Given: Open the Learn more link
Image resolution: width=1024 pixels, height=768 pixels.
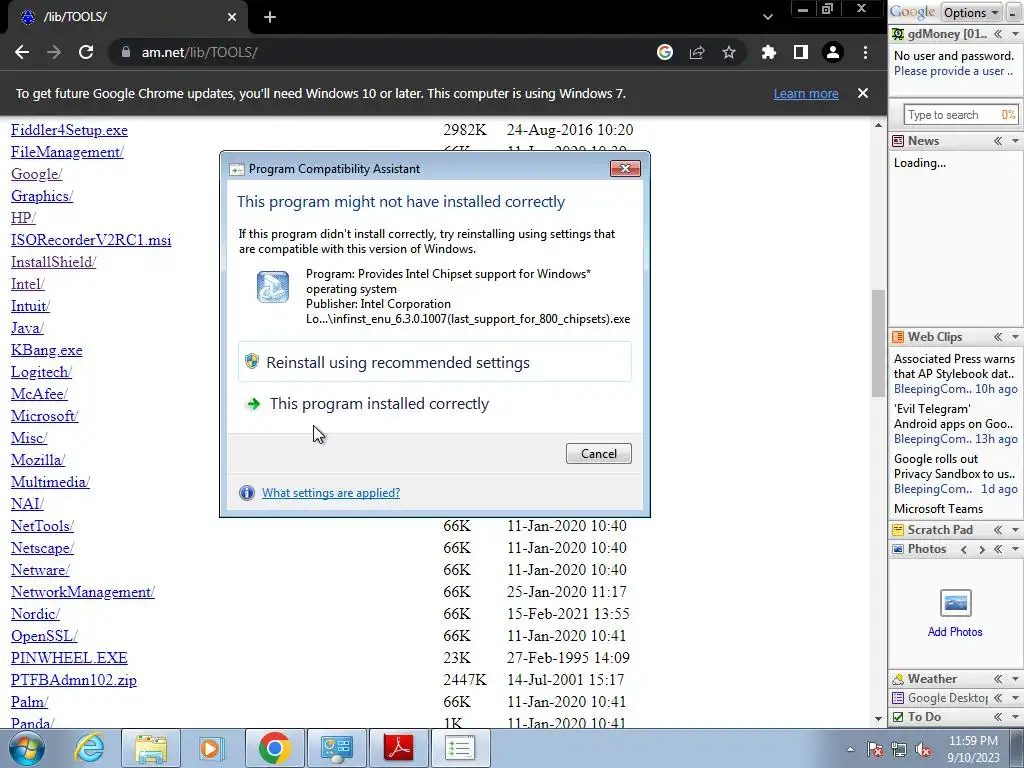Looking at the screenshot, I should pyautogui.click(x=806, y=93).
